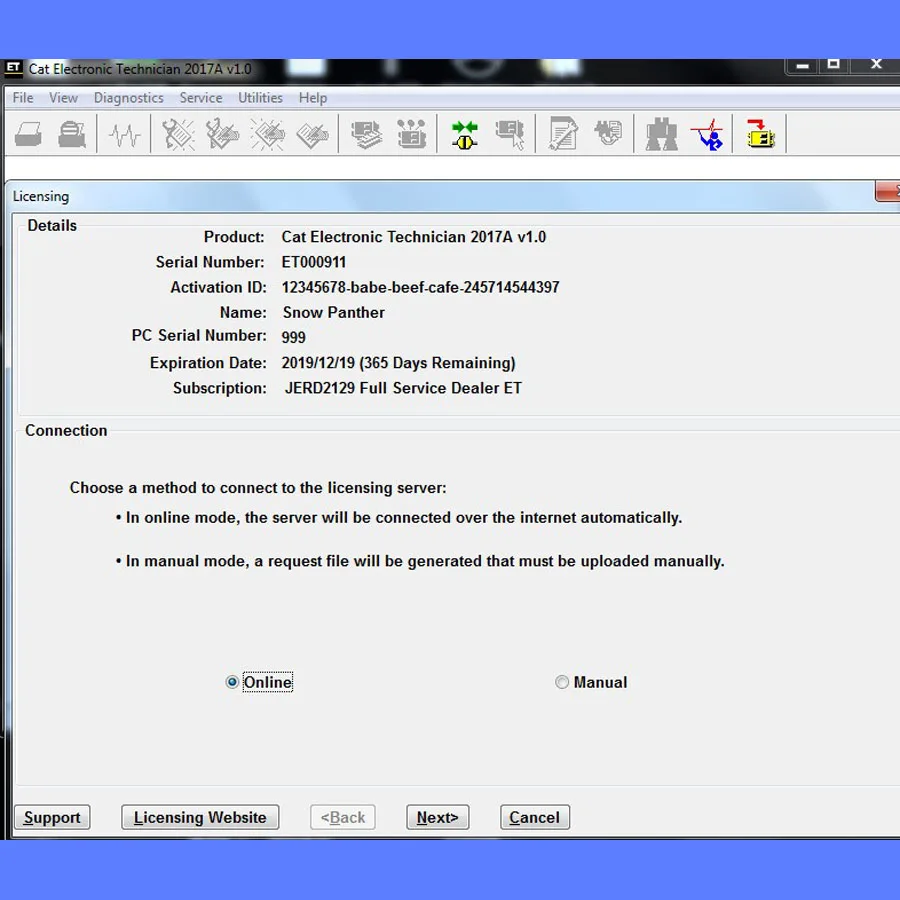Maximize the Cat Electronic Technician window
This screenshot has width=900, height=900.
point(834,64)
